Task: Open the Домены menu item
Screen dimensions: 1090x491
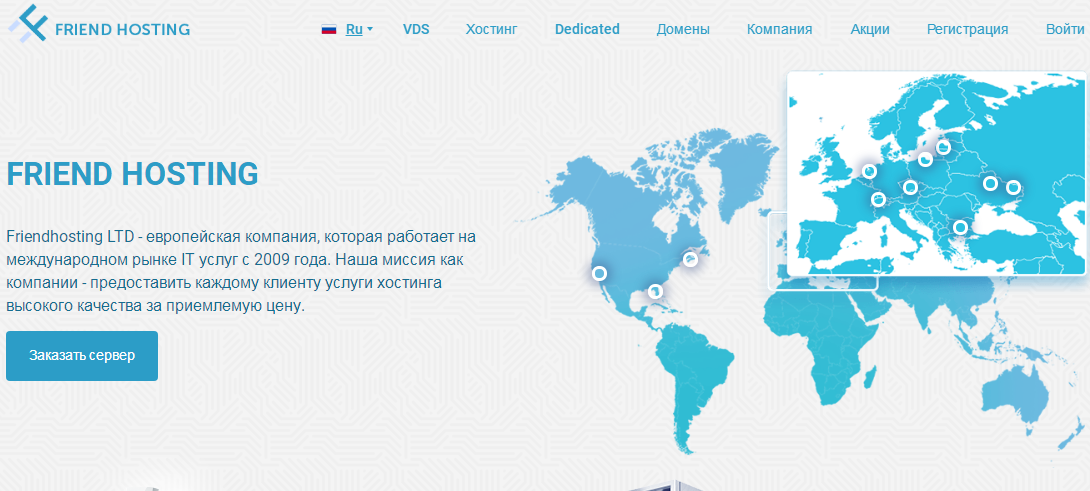Action: pos(683,29)
